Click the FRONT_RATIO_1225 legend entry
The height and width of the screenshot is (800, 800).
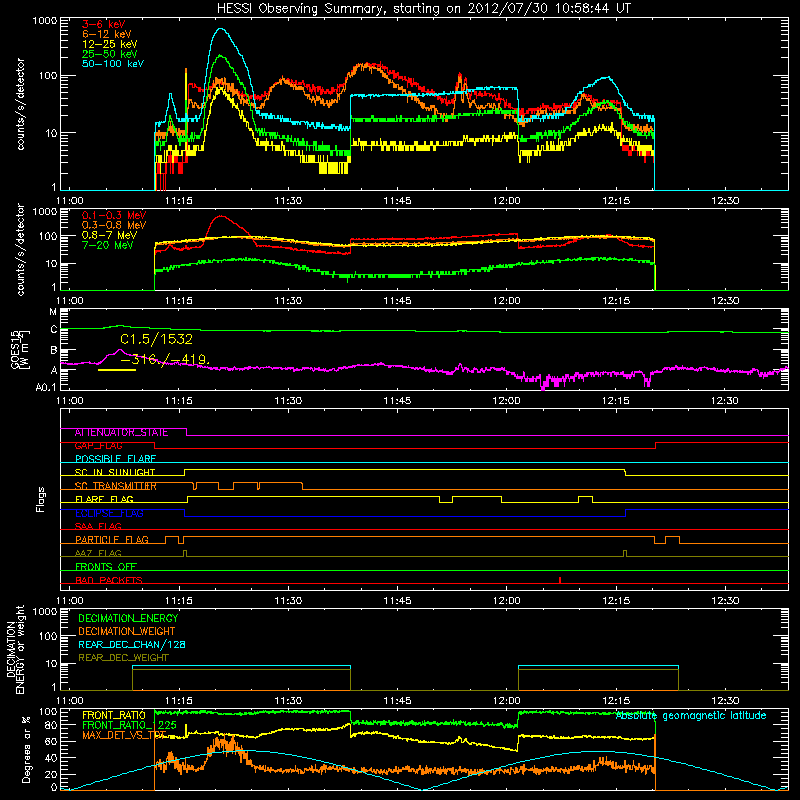(129, 726)
